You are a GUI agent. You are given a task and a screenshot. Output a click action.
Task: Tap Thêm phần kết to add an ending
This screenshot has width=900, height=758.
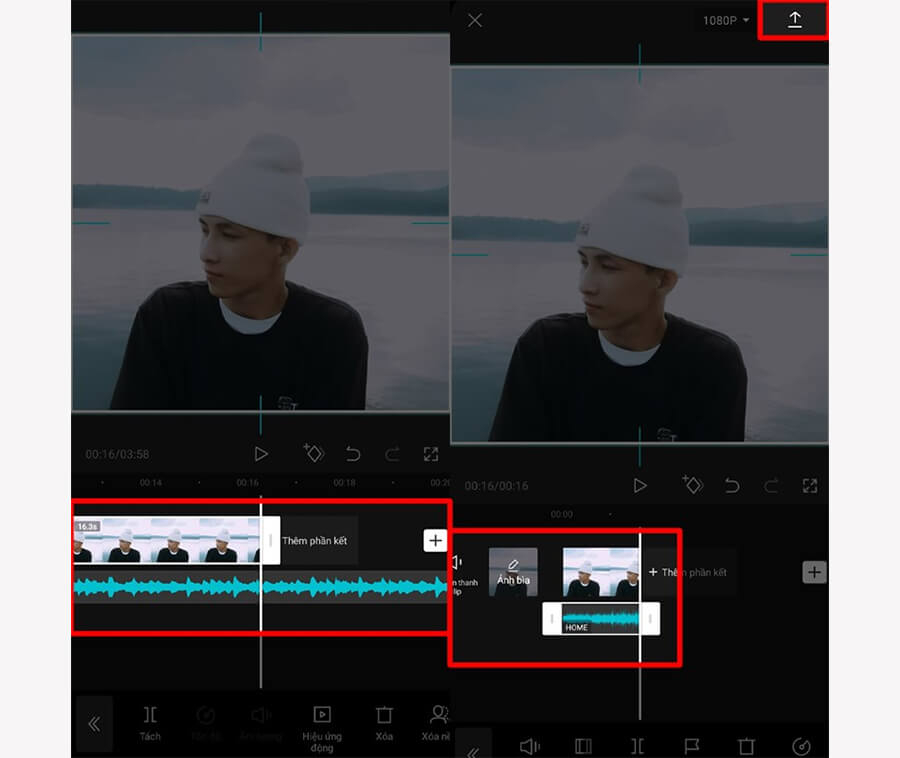[318, 540]
